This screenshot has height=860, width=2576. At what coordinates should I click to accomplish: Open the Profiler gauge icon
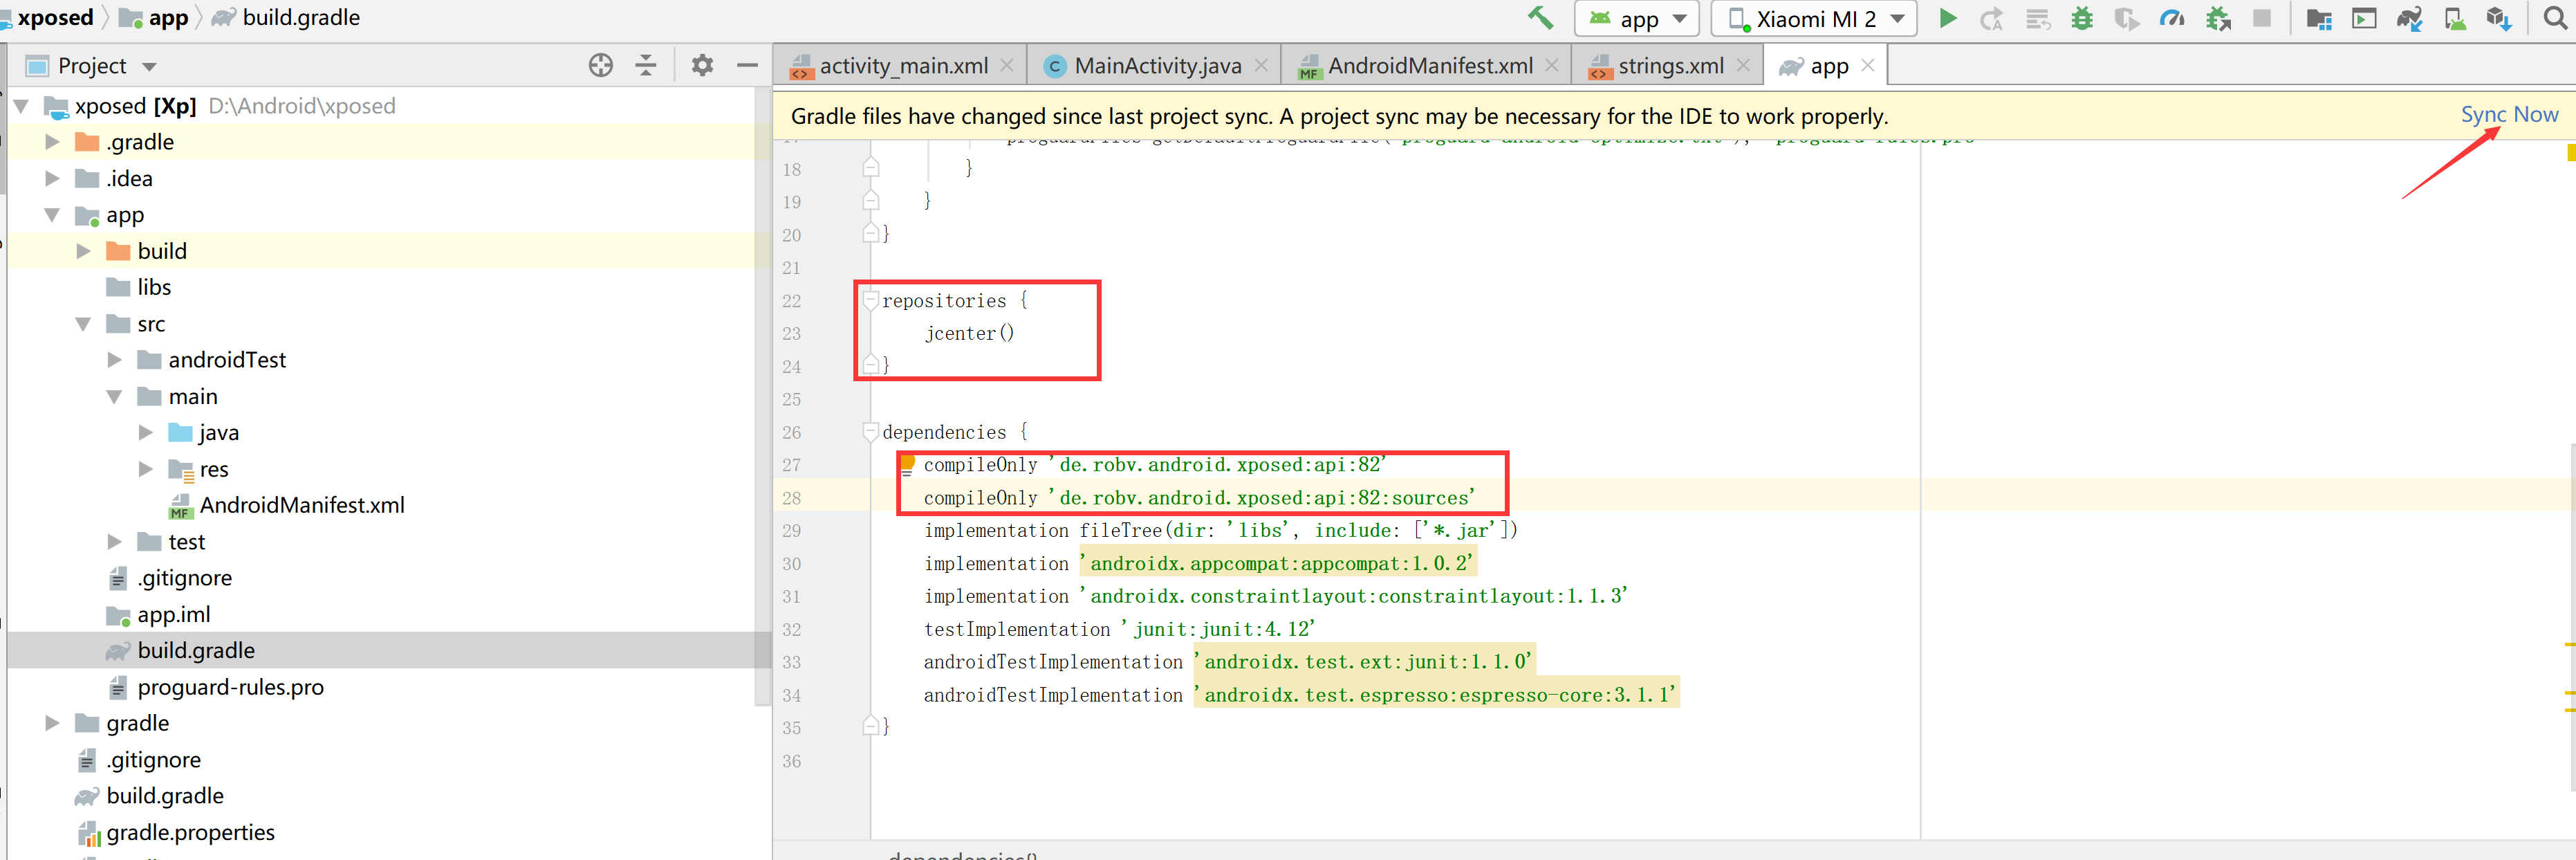(2171, 18)
